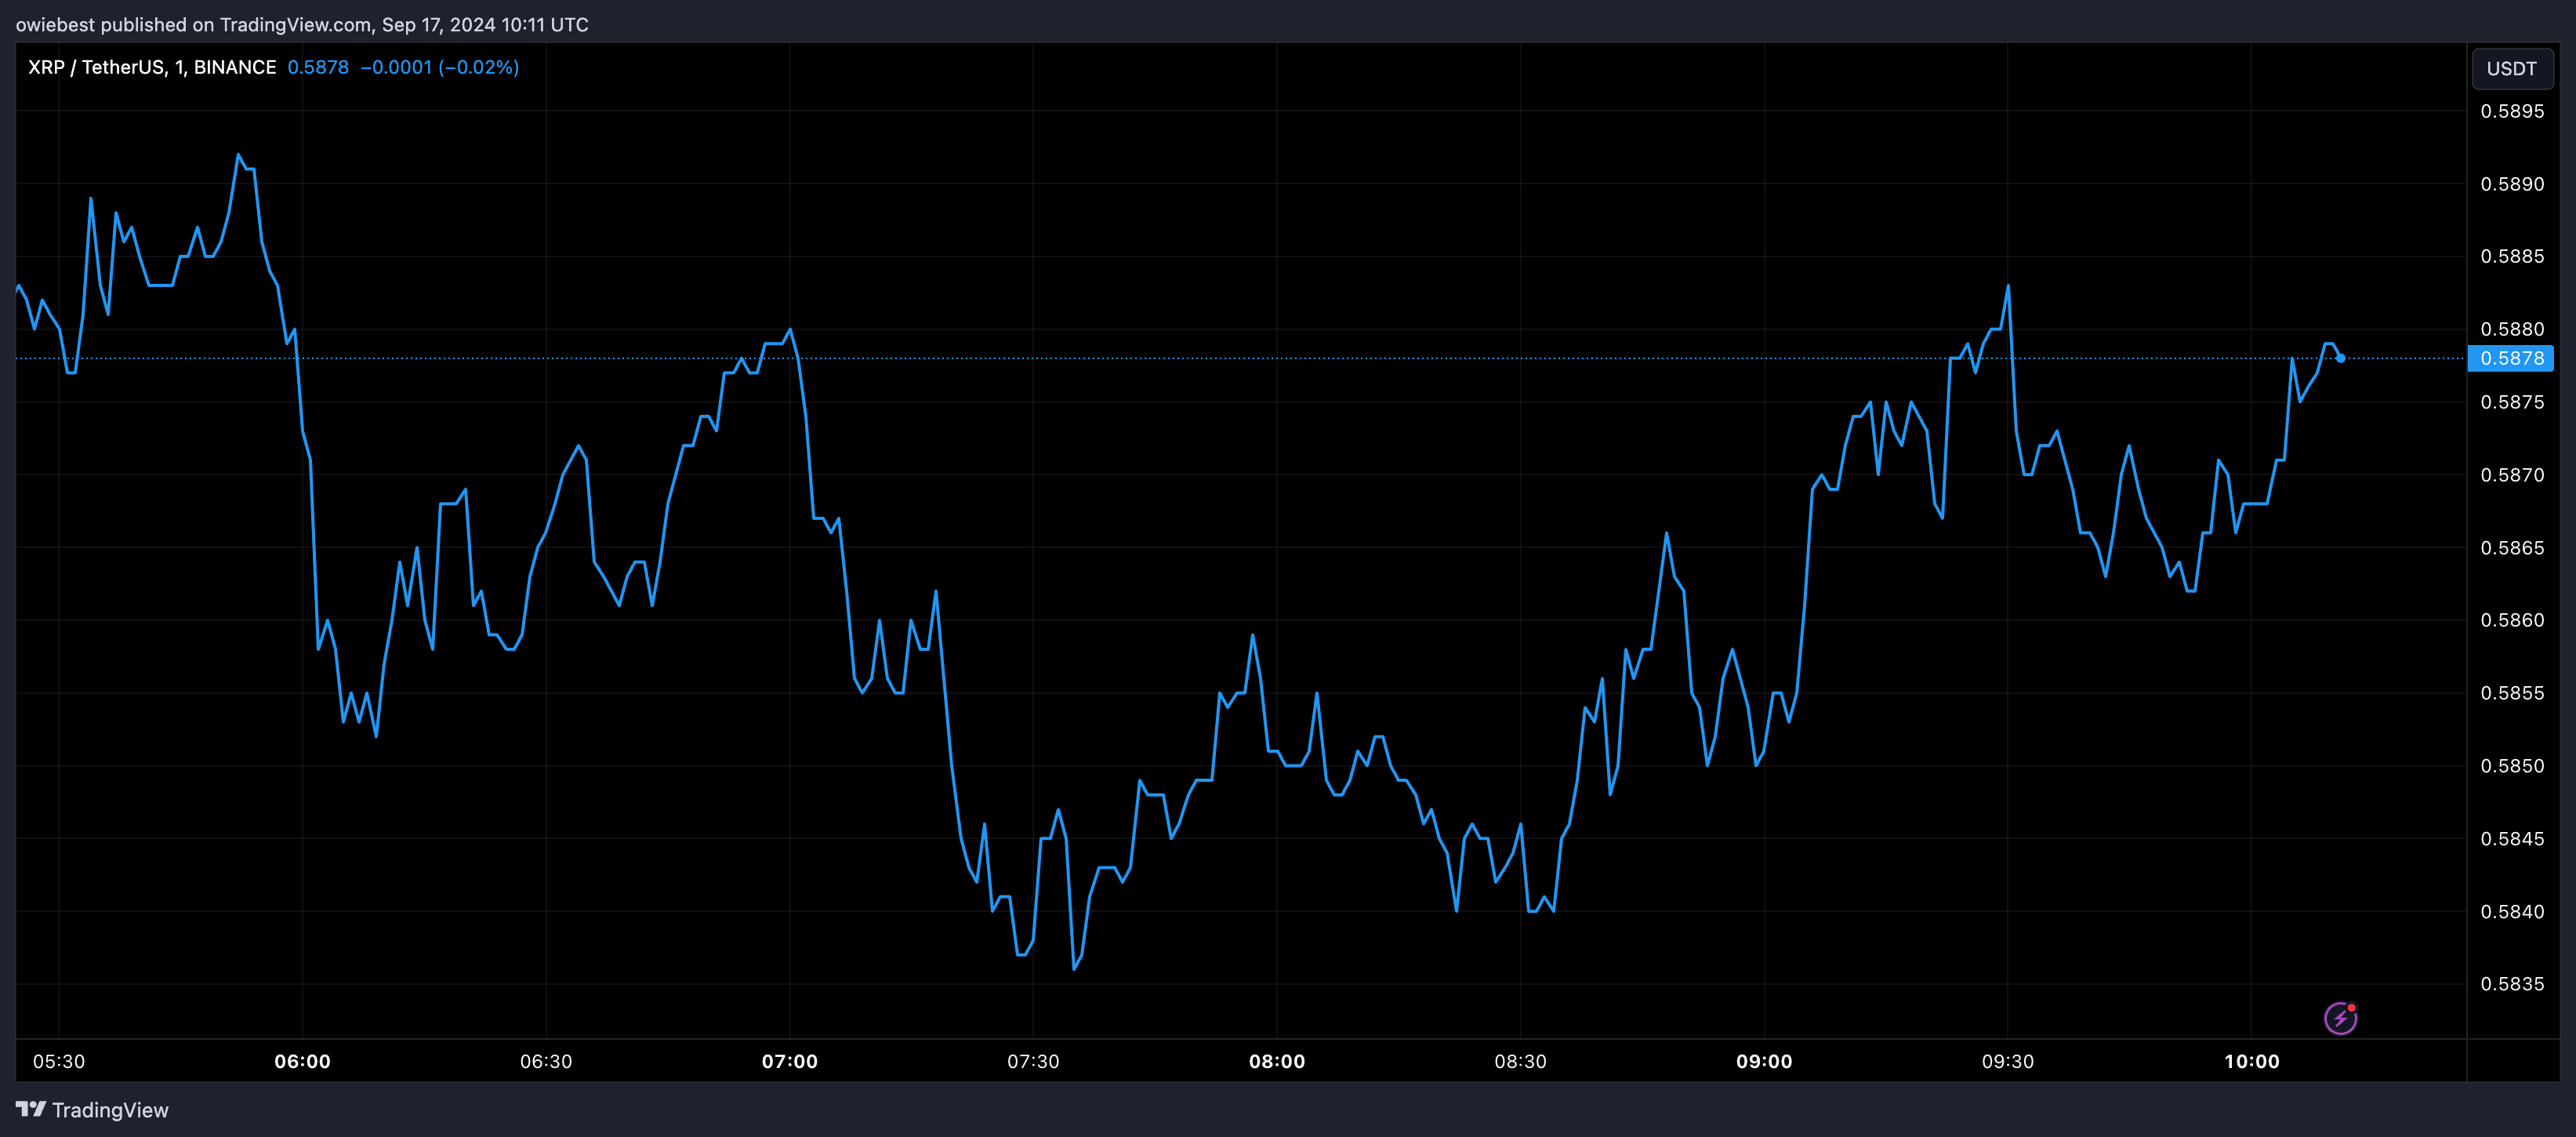The image size is (2576, 1137).
Task: Select the XRP / TetherUS symbol title
Action: pyautogui.click(x=152, y=67)
